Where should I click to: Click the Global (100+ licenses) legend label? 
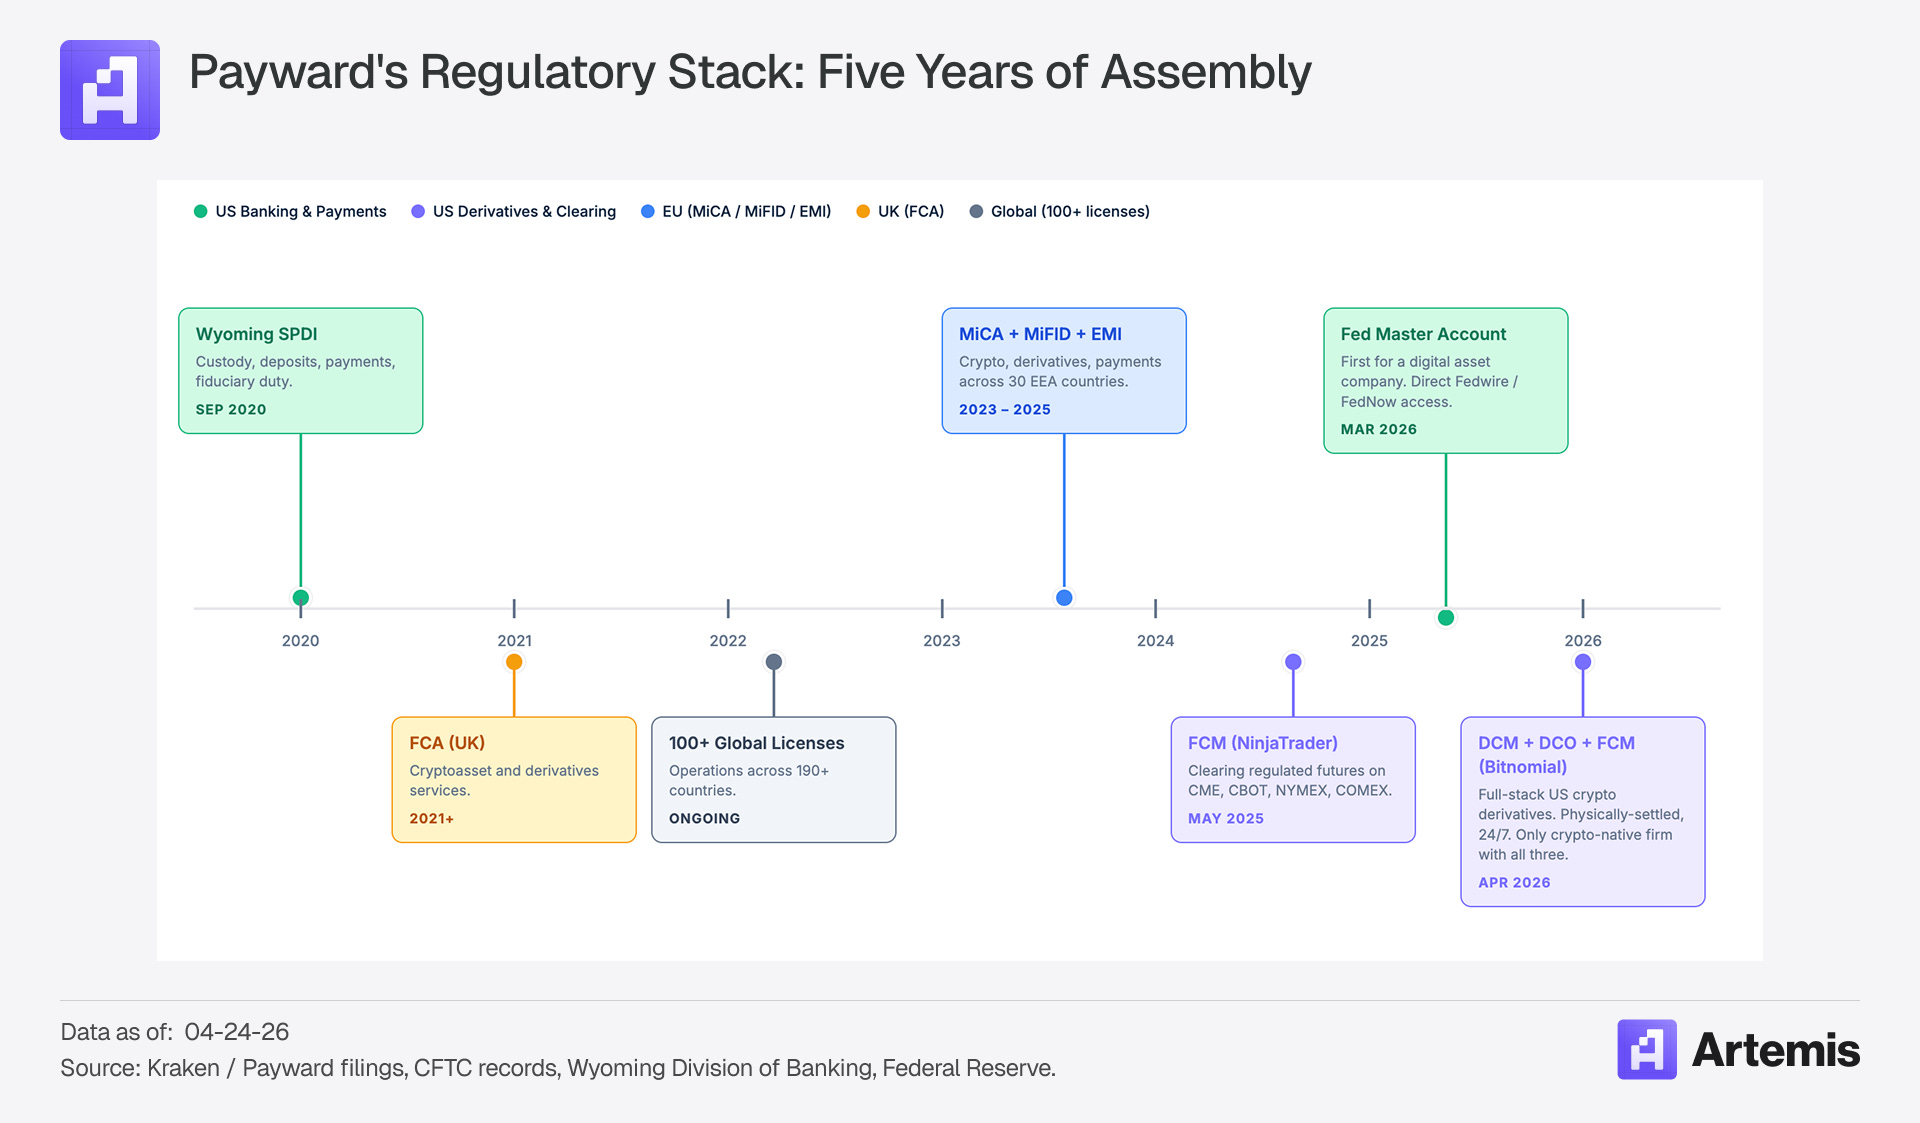[1069, 211]
